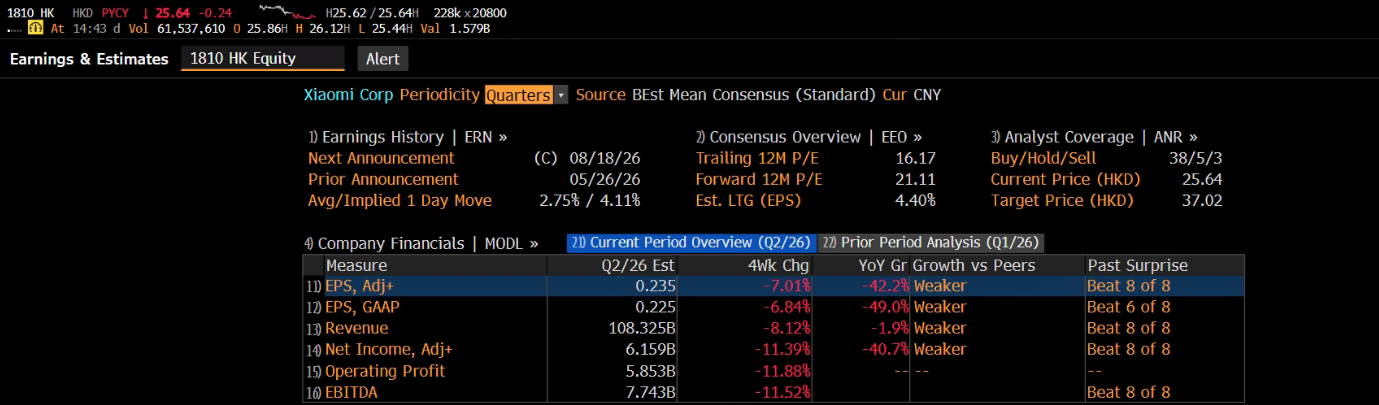Click the Earnings & Estimates screen title
Image resolution: width=1379 pixels, height=405 pixels.
point(89,59)
